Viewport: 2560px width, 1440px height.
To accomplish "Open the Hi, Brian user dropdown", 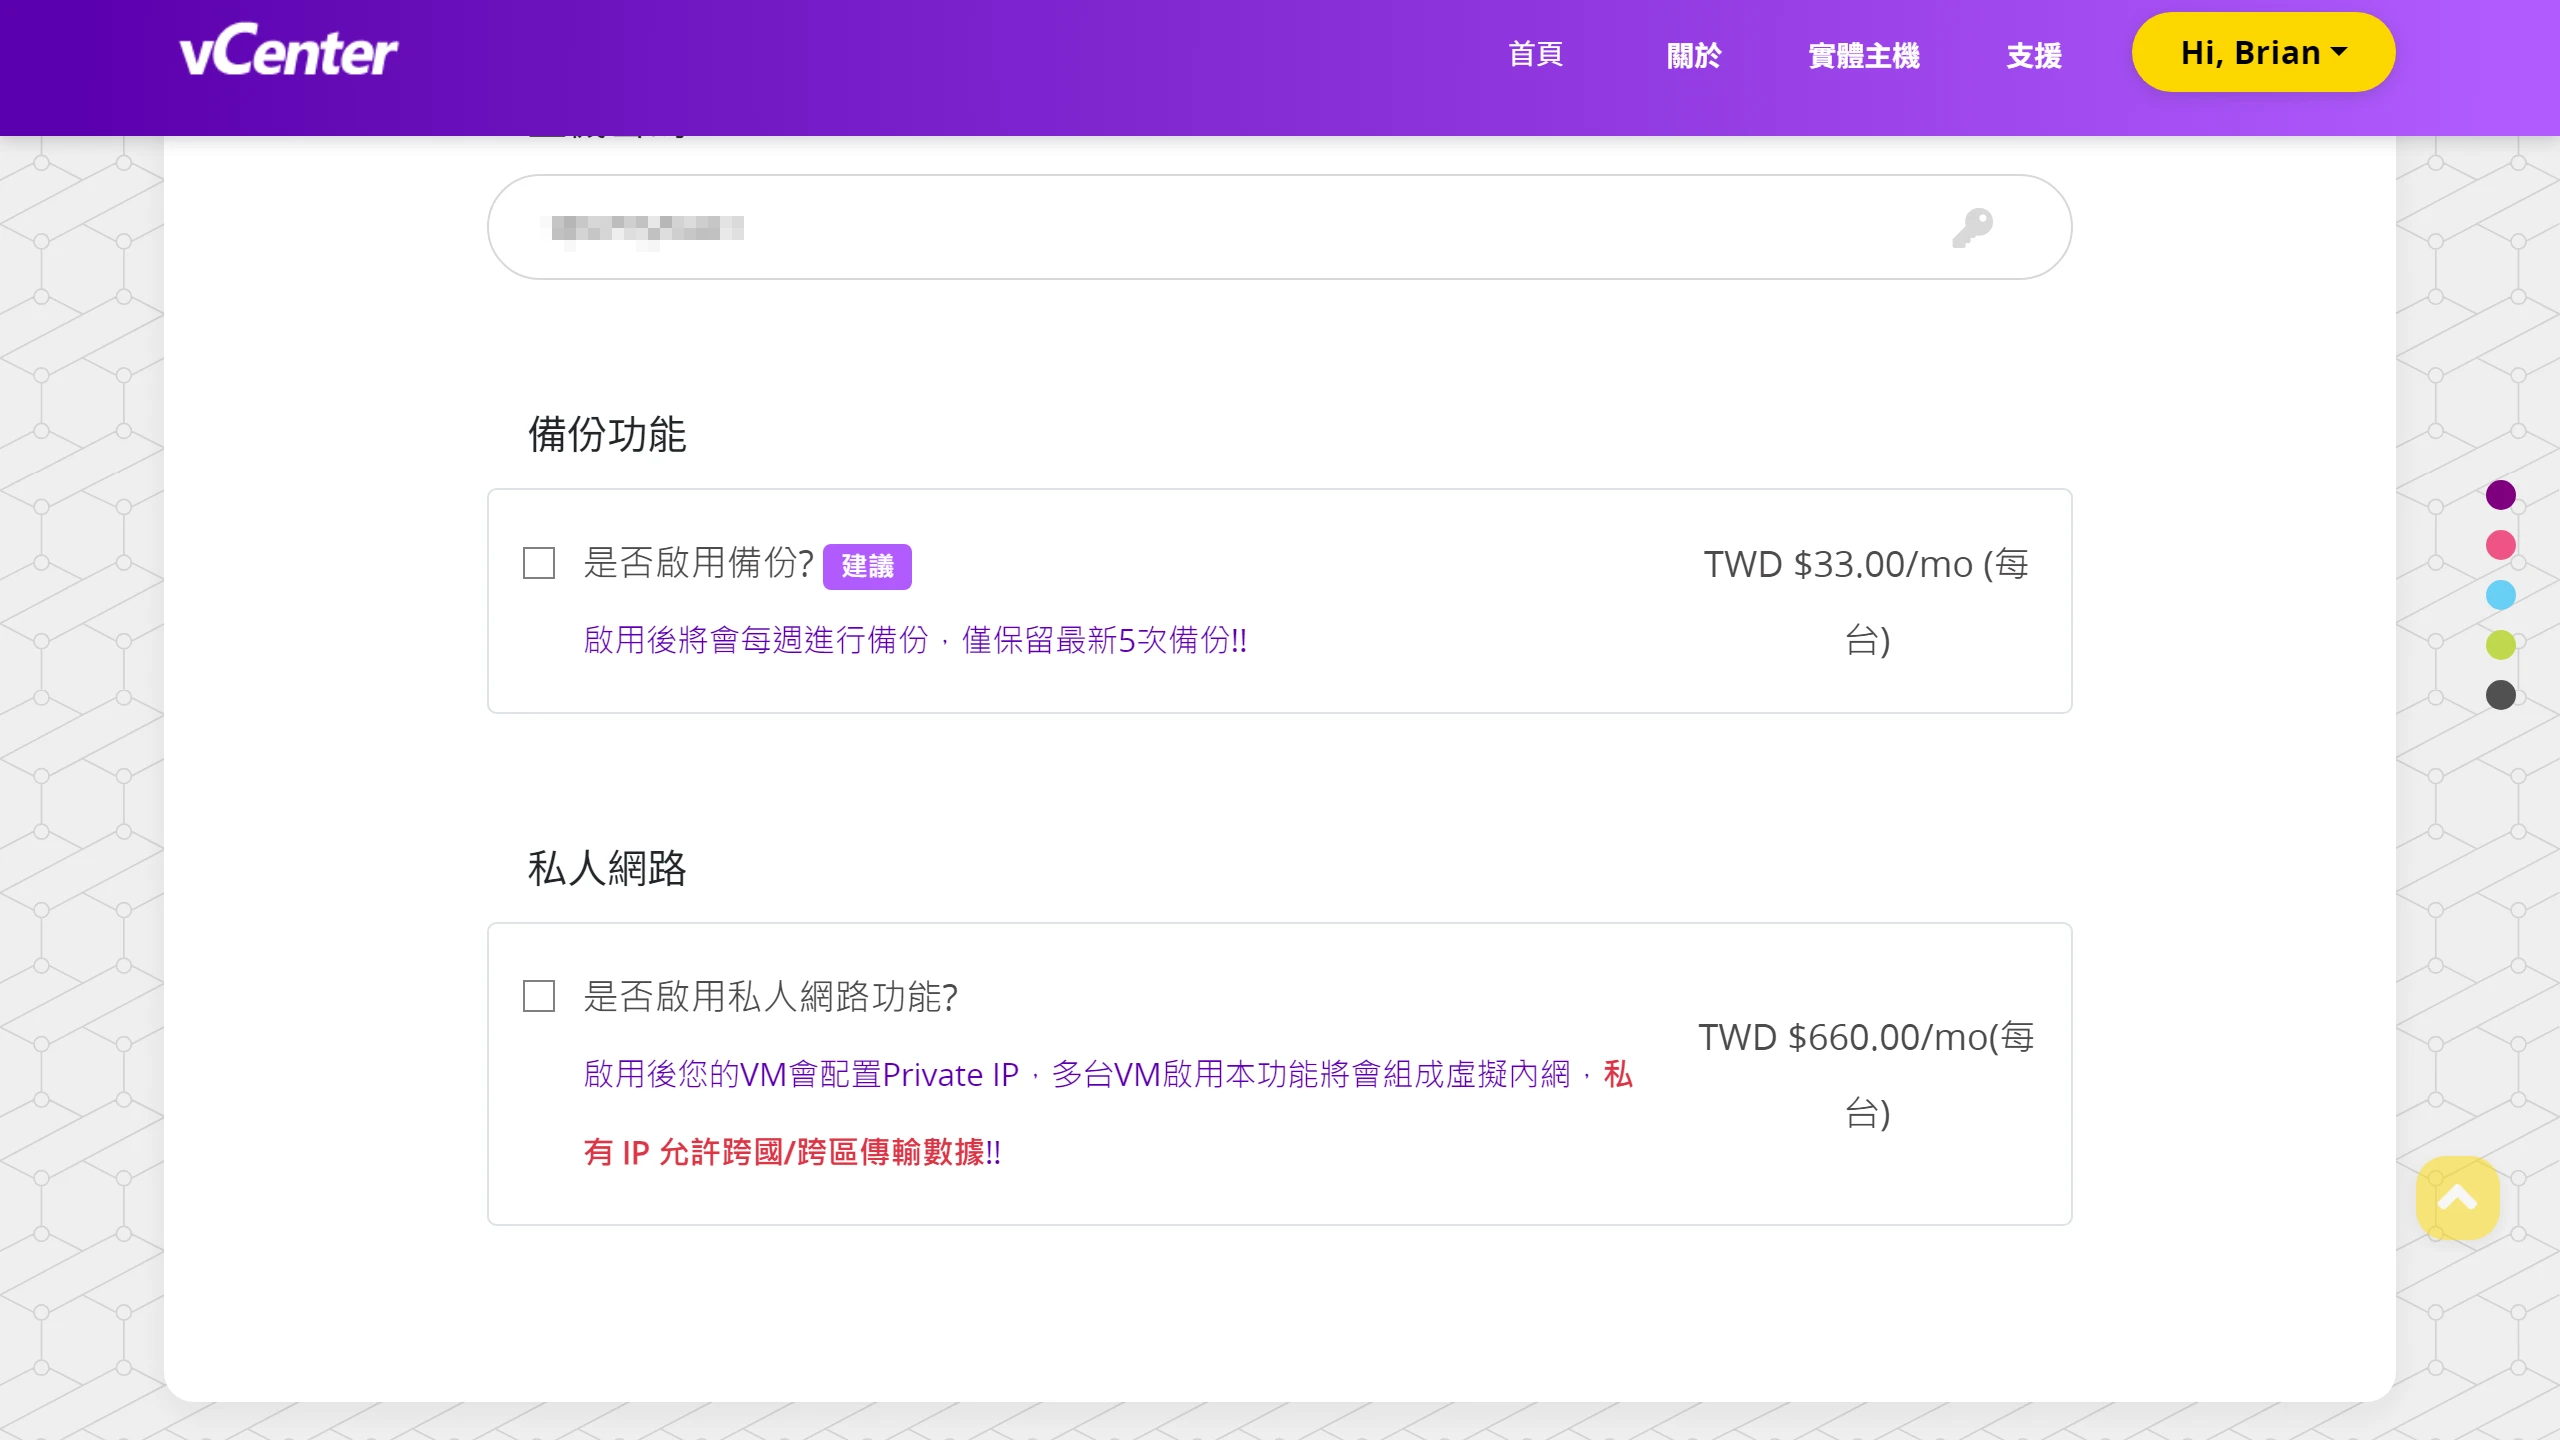I will click(x=2250, y=52).
